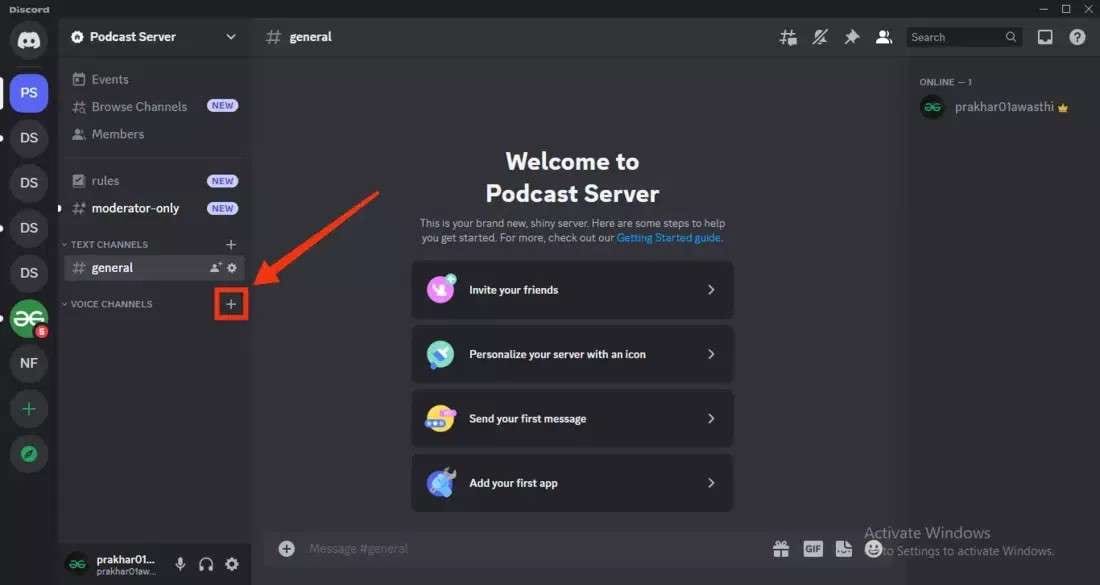Open the moderator-only channel
The image size is (1100, 585).
point(154,208)
